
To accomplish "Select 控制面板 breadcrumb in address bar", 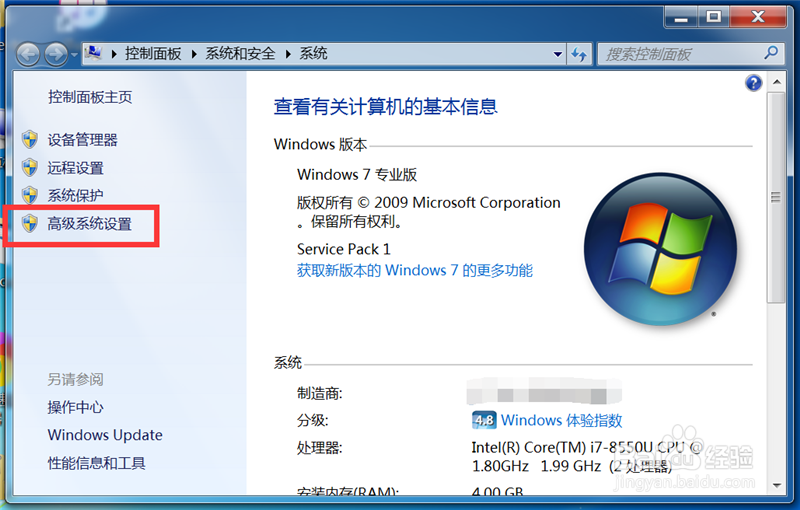I will [154, 53].
